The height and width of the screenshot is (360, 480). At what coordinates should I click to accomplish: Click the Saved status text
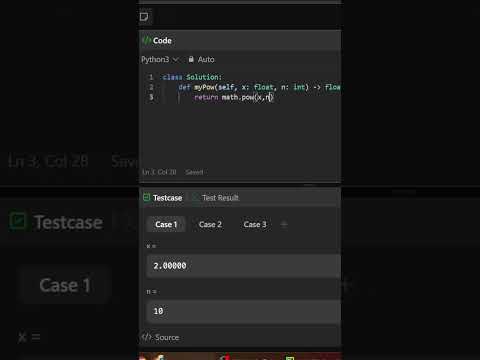click(194, 172)
